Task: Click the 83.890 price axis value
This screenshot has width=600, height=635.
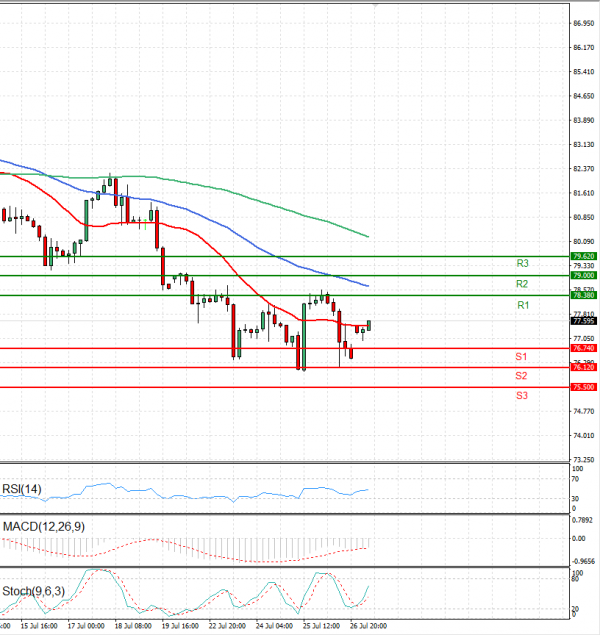Action: click(584, 121)
